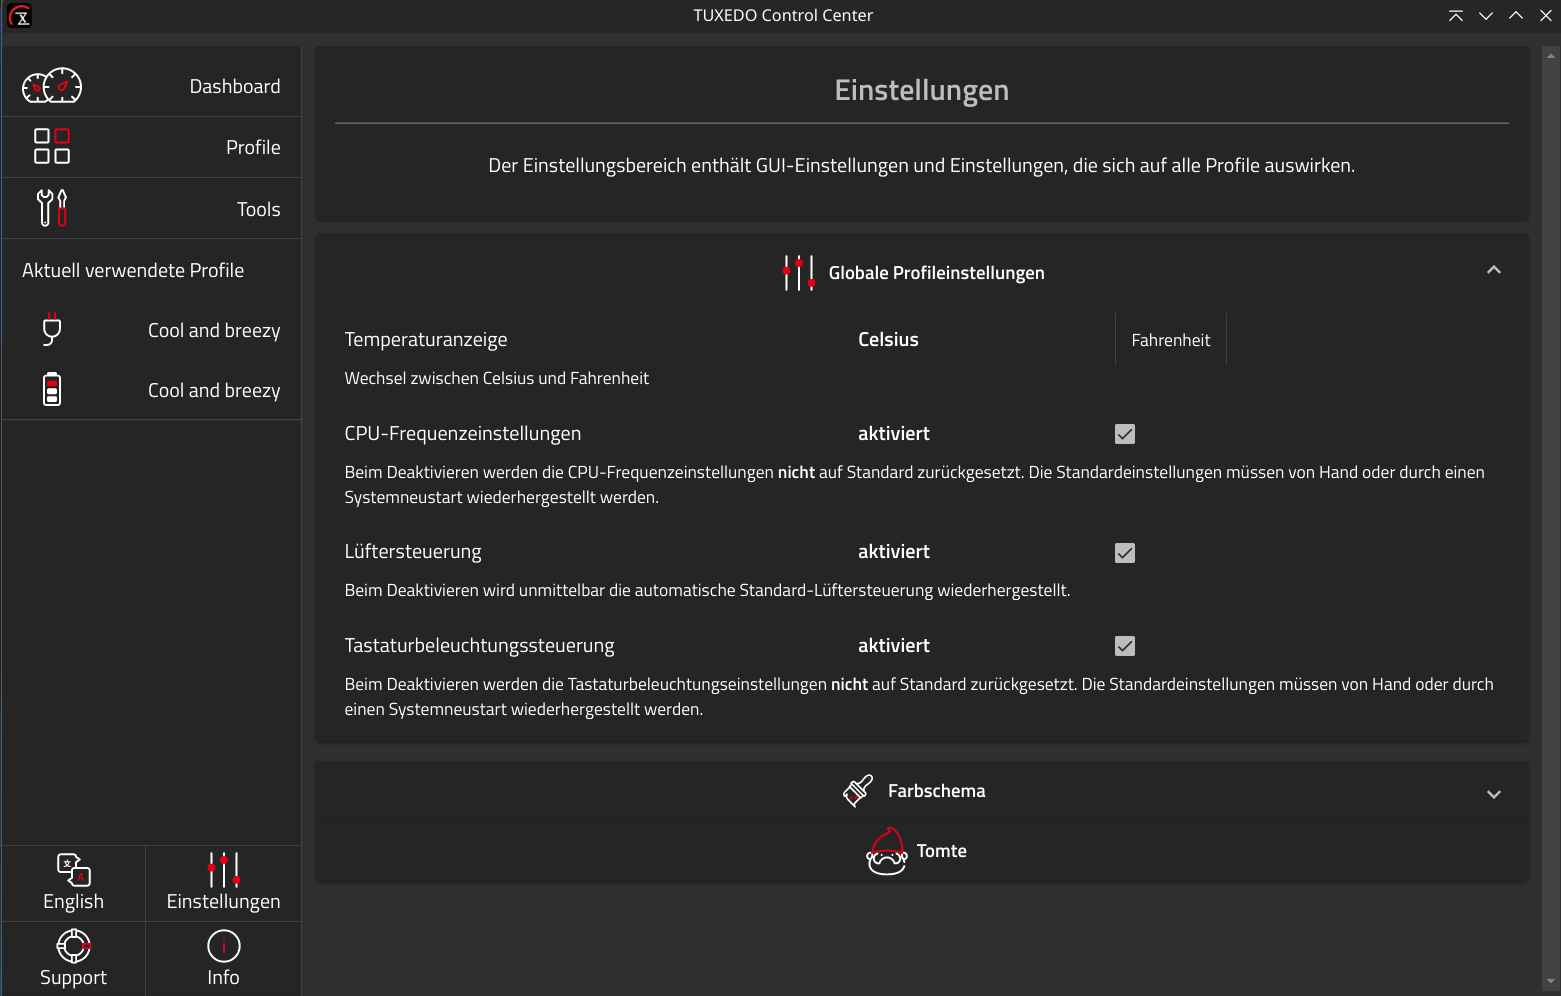Click the vertical scrollbar down arrow
The width and height of the screenshot is (1561, 996).
click(x=1551, y=983)
